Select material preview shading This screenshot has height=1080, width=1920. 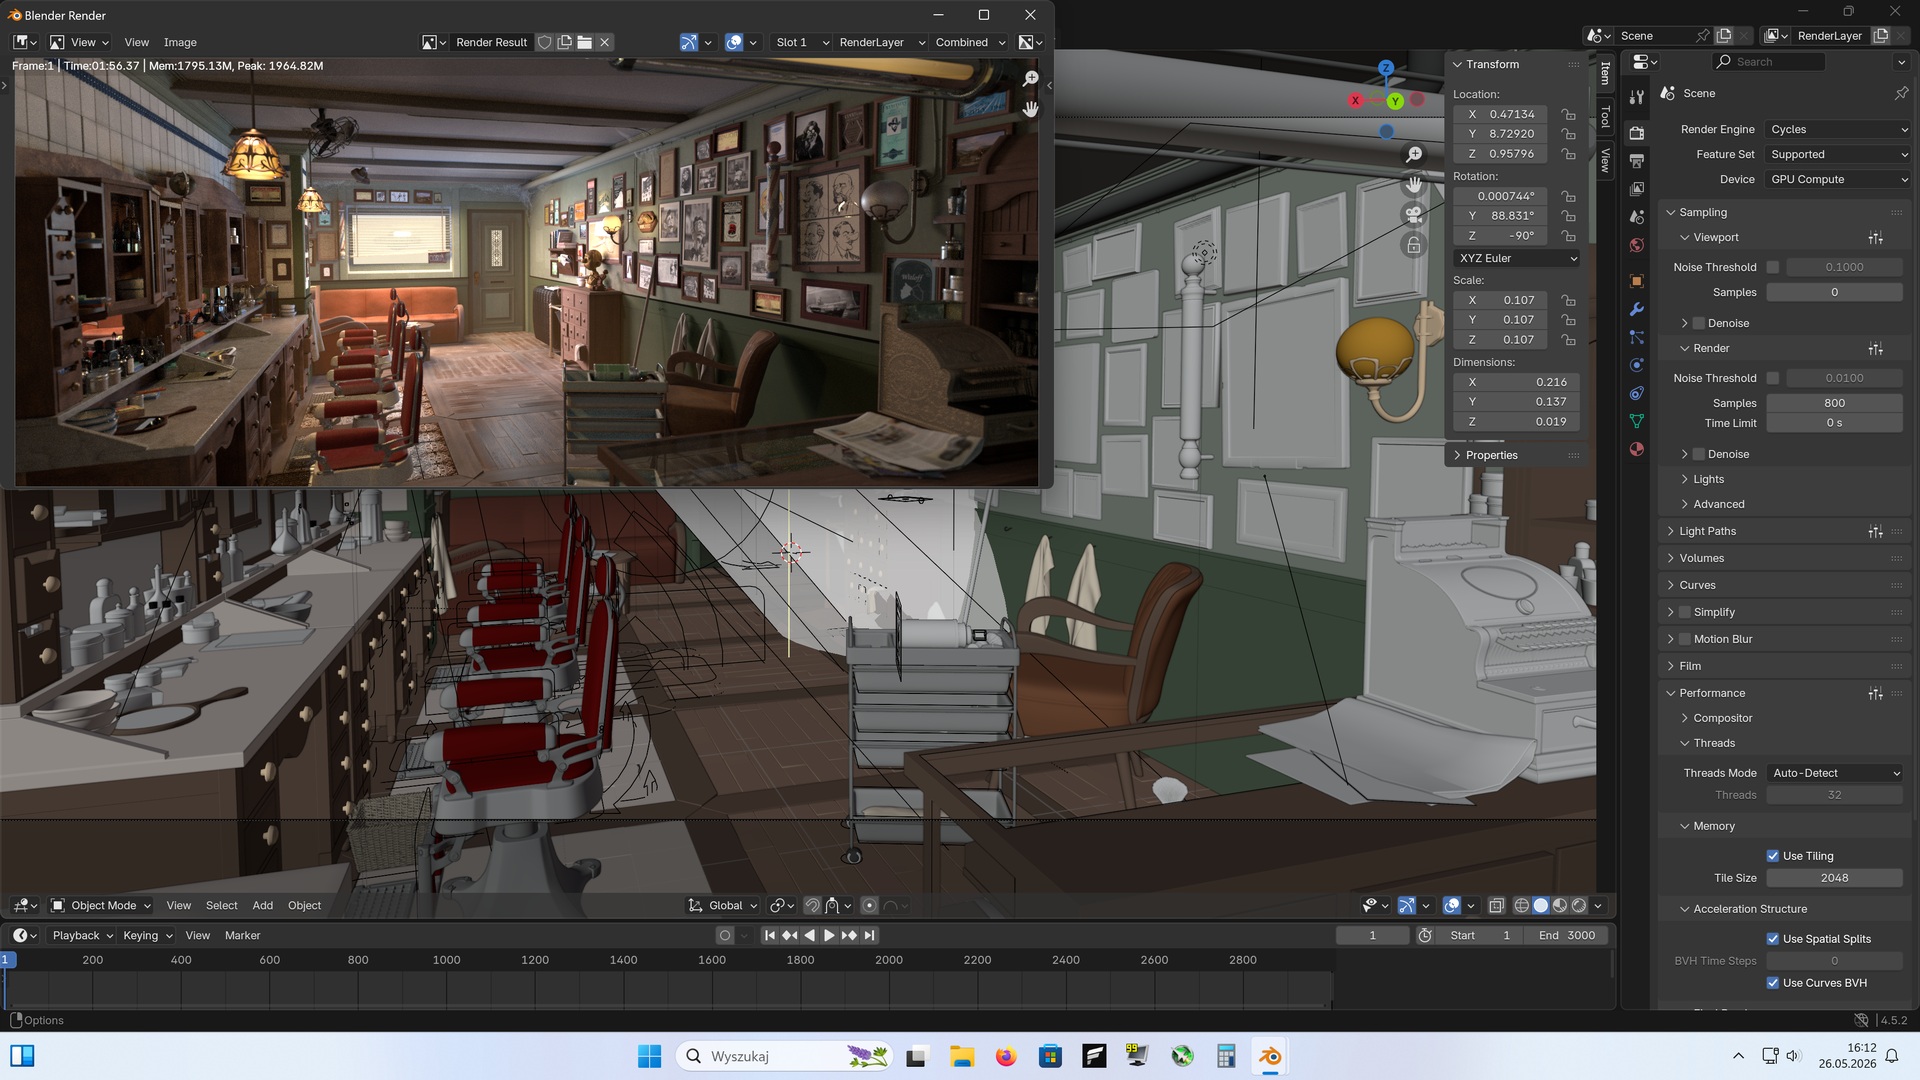tap(1560, 906)
